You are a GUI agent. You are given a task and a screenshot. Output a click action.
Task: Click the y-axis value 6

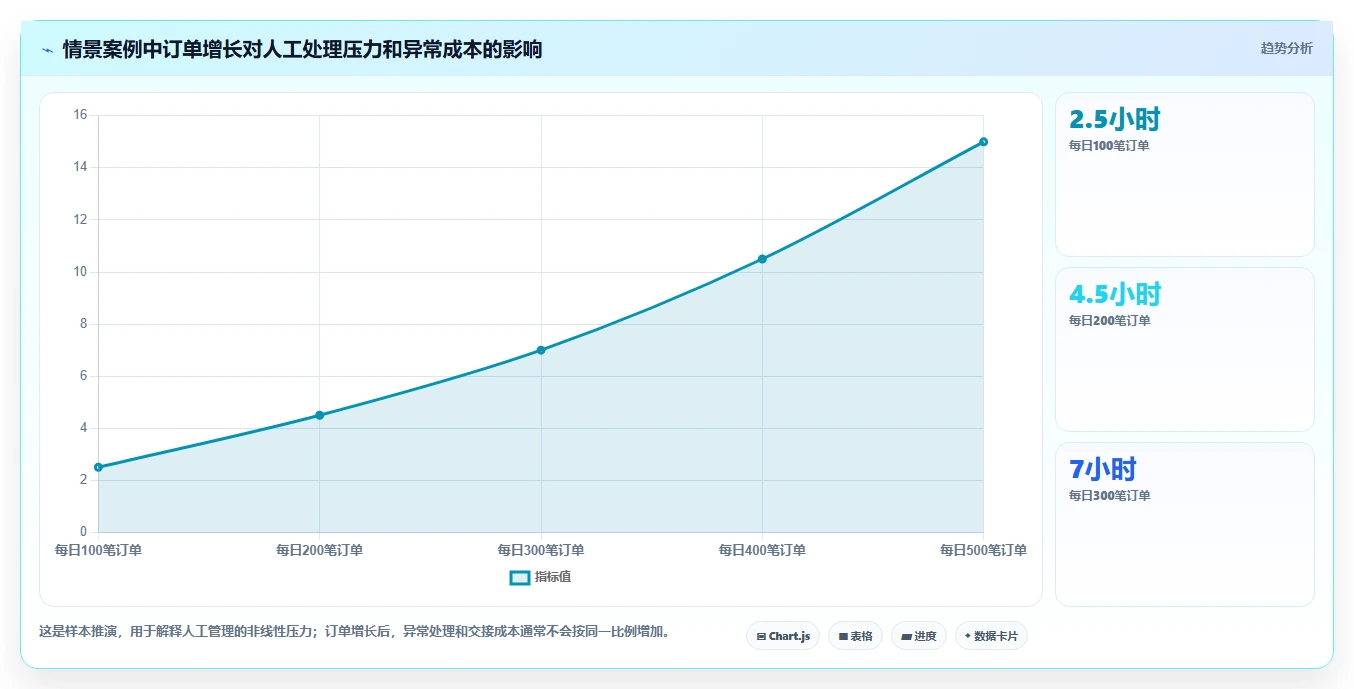coord(83,376)
